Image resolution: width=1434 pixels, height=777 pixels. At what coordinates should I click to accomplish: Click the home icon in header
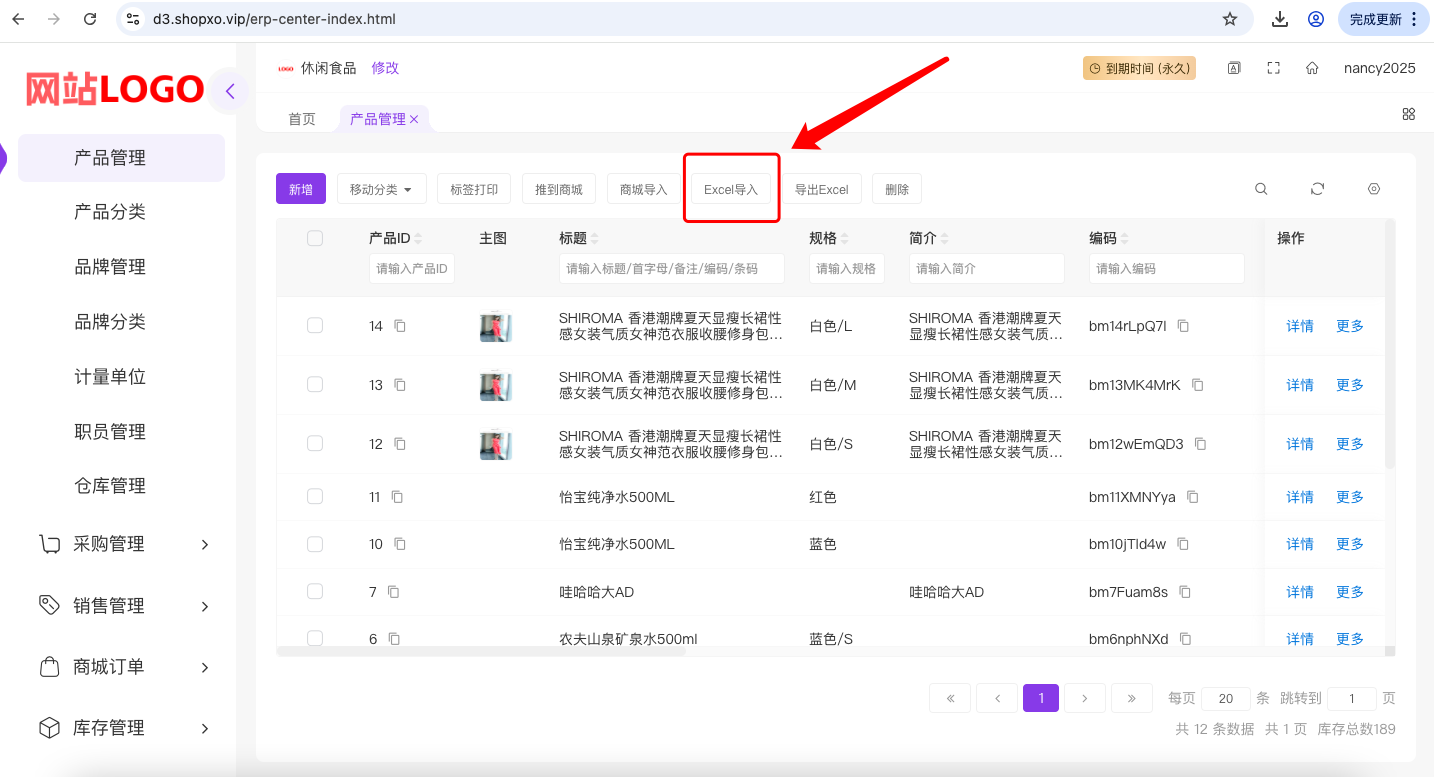(x=1312, y=68)
